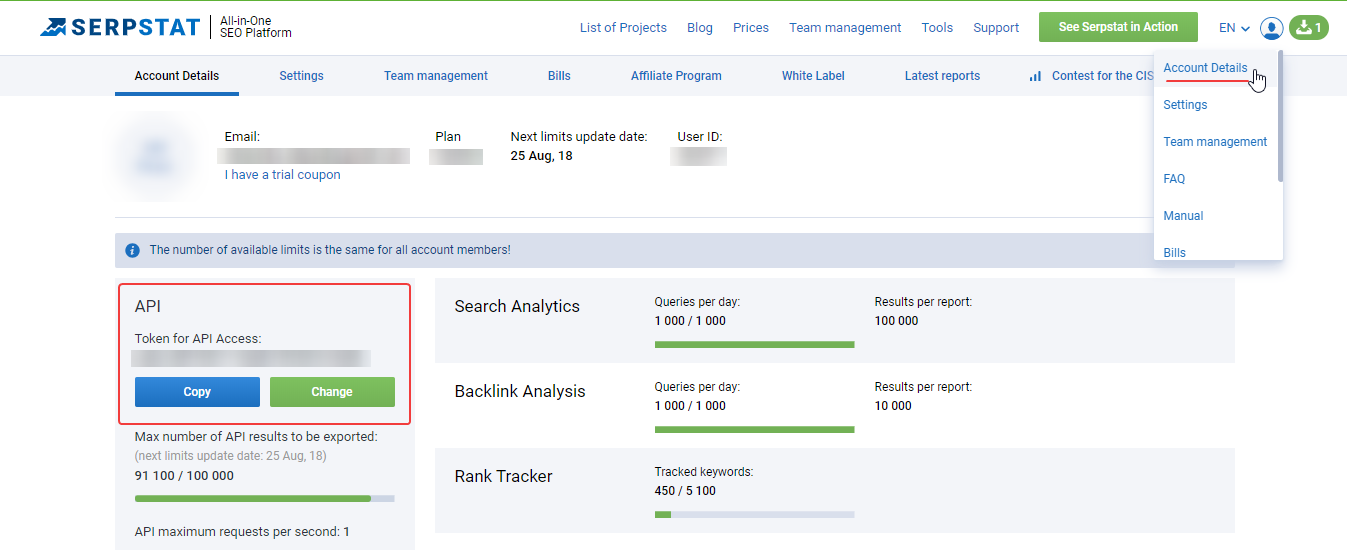The image size is (1347, 550).
Task: Click the blue info icon in notice
Action: (x=132, y=250)
